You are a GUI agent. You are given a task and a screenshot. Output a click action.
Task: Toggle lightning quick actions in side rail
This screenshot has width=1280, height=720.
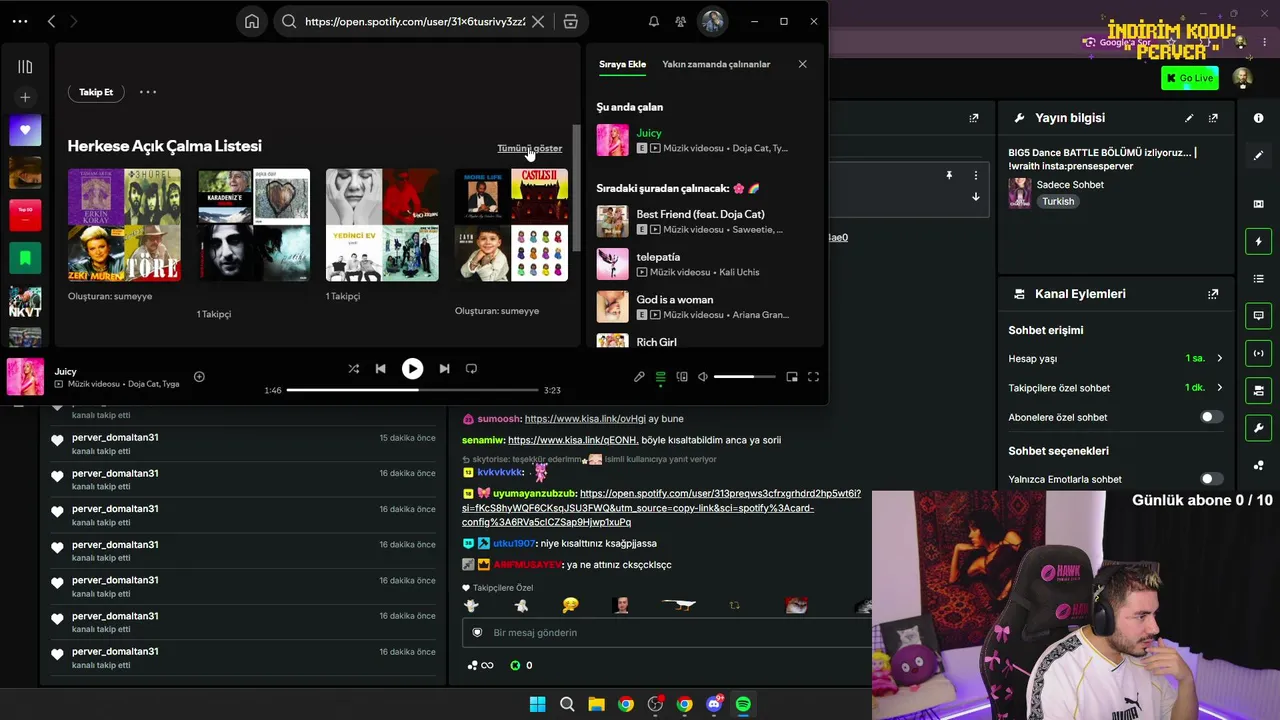tap(1258, 241)
